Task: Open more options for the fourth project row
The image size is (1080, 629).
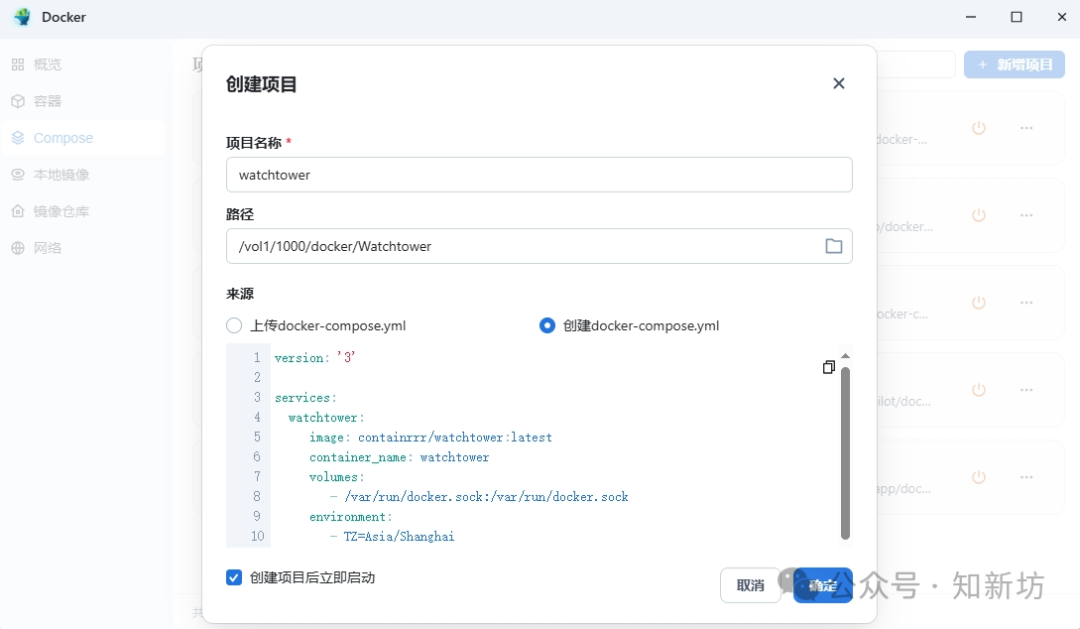Action: 1026,390
